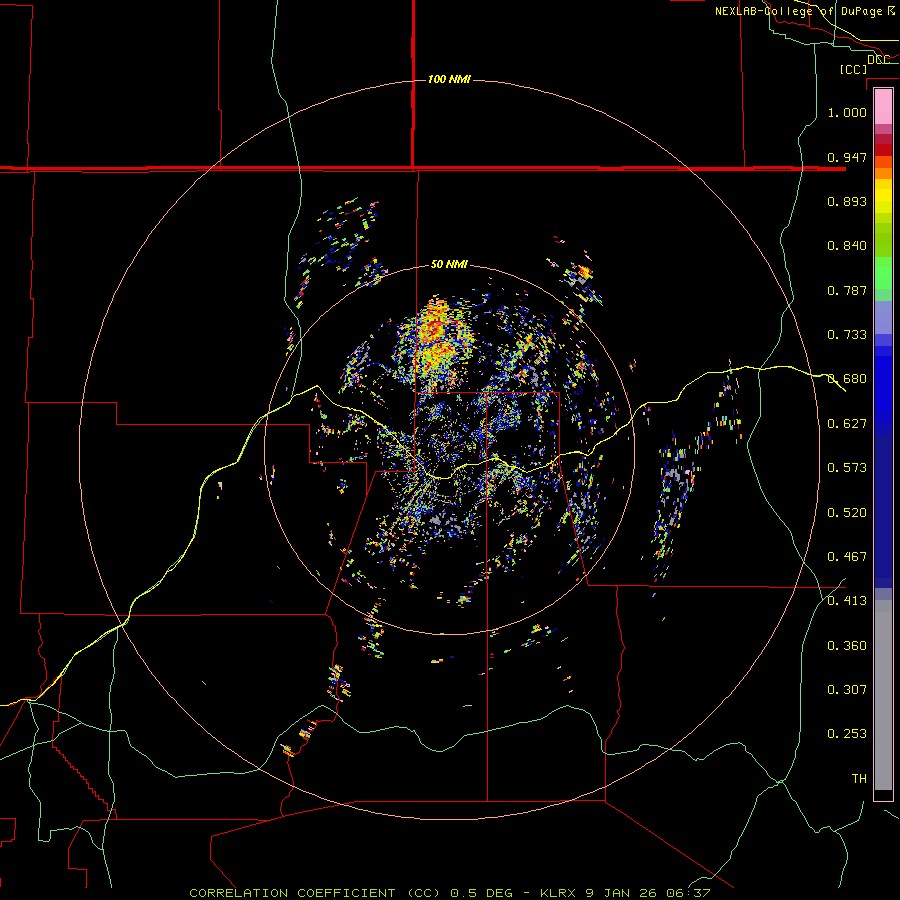The width and height of the screenshot is (900, 900).
Task: Click the [CC] legend title
Action: (x=853, y=69)
